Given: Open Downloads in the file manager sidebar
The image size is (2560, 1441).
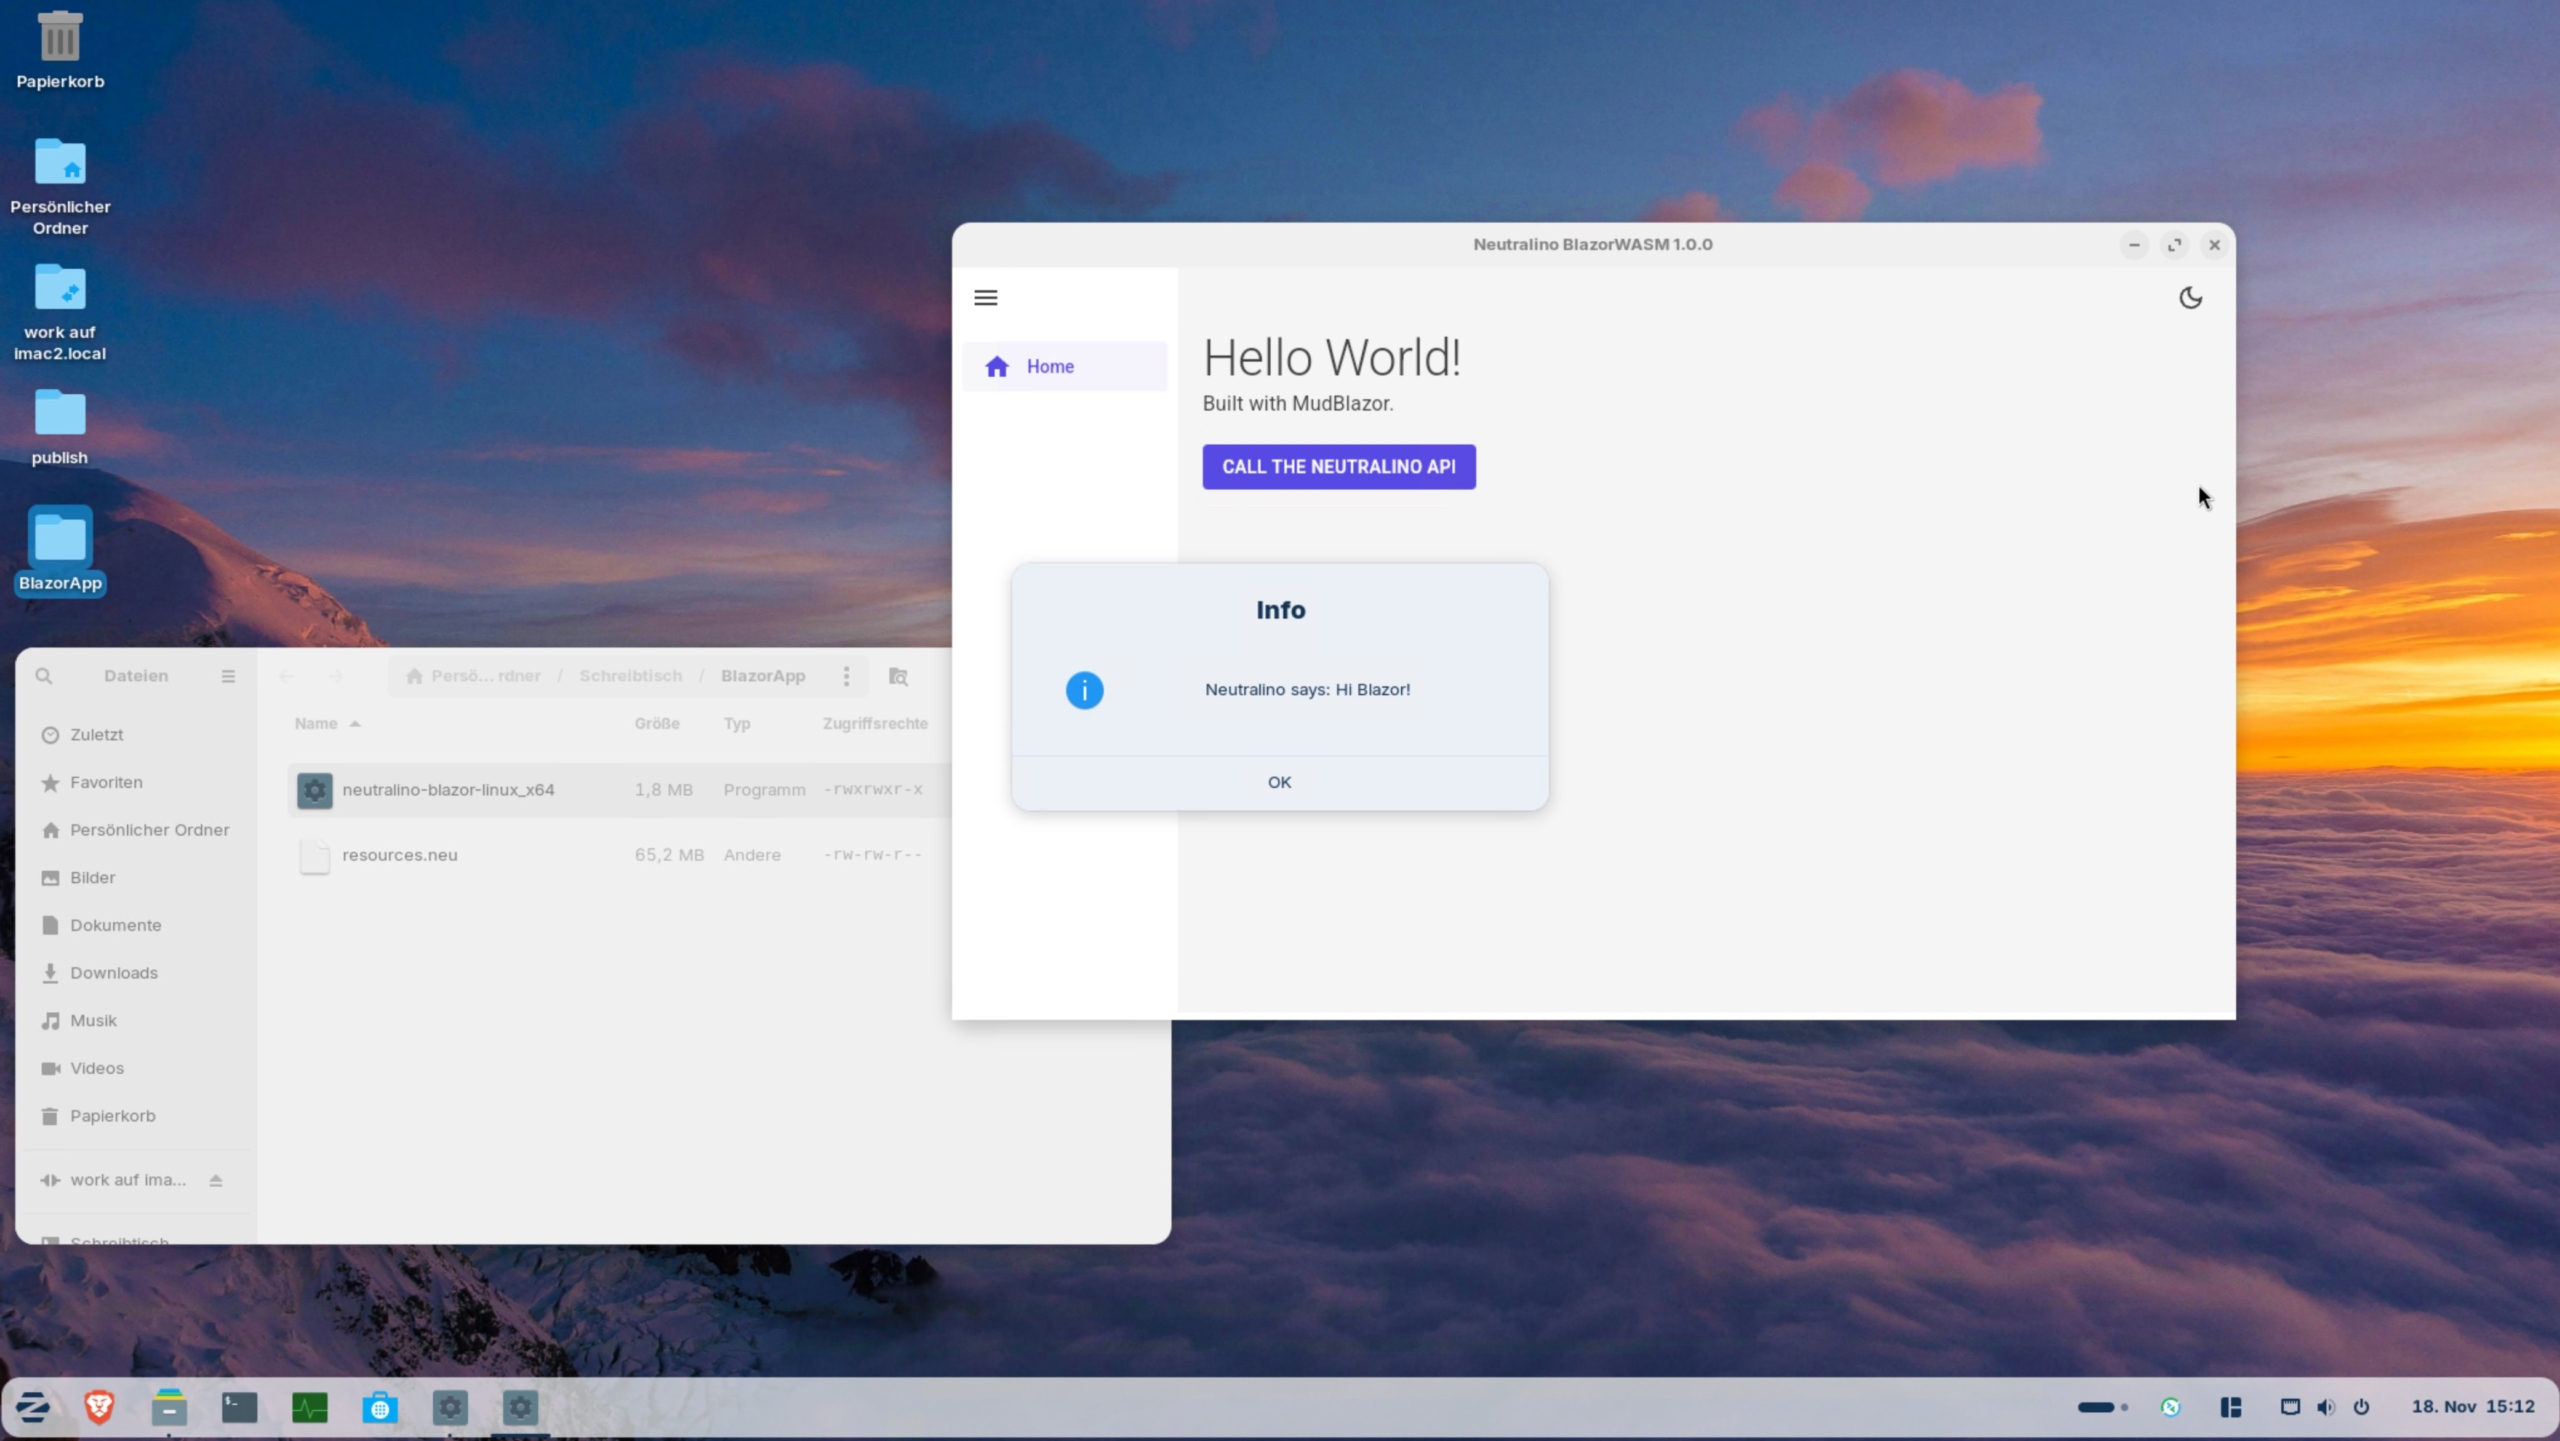Looking at the screenshot, I should [113, 973].
